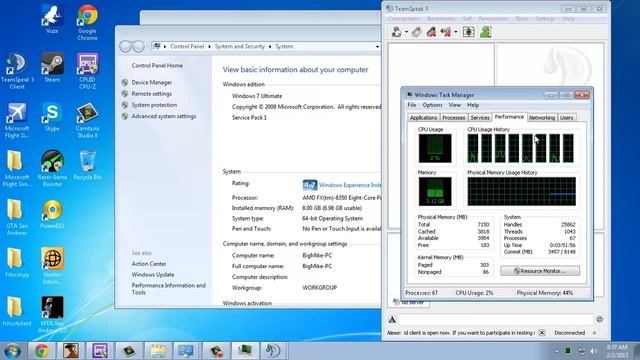The image size is (640, 360).
Task: Select Razer Game Booster desktop icon
Action: coord(52,169)
